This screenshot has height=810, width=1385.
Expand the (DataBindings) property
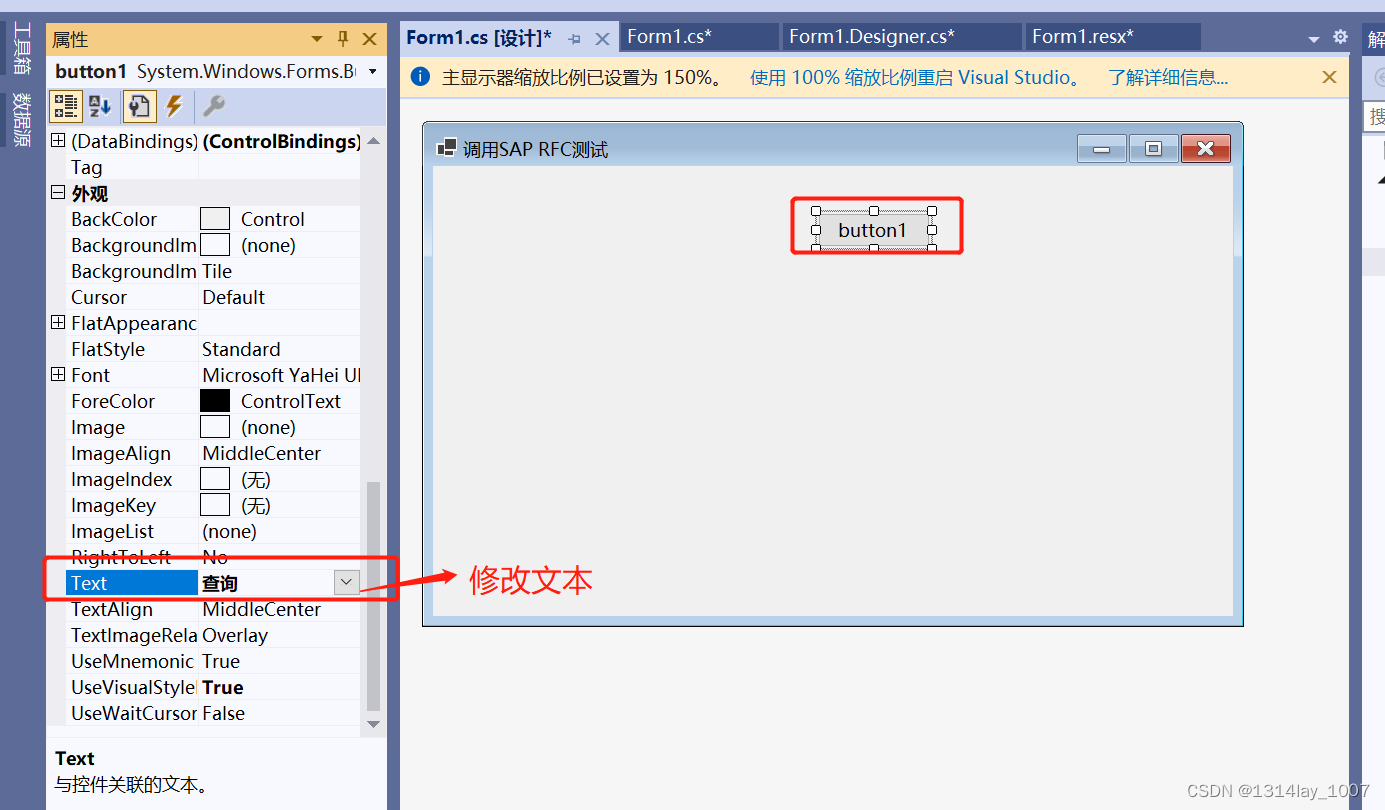coord(58,141)
